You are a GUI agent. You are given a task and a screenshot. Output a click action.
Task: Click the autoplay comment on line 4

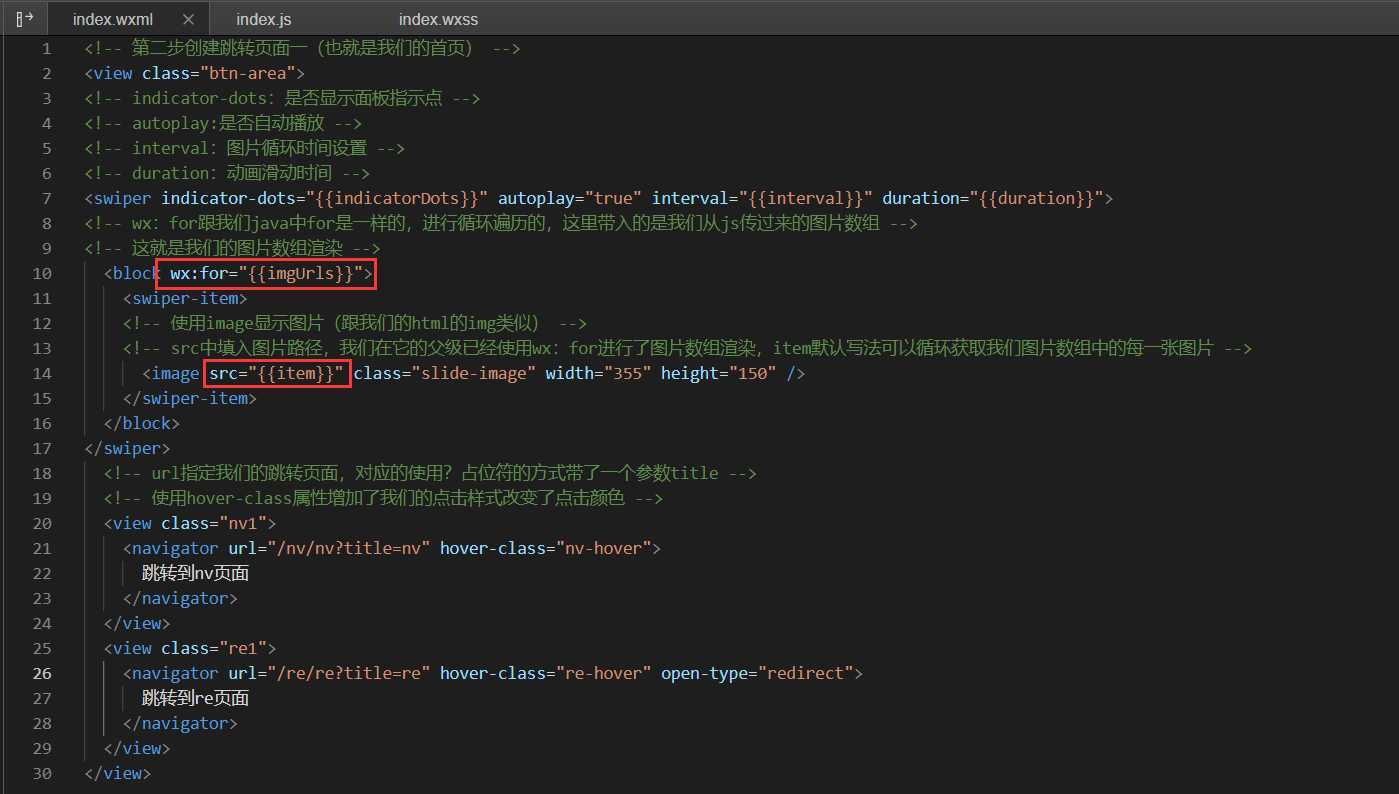tap(223, 123)
